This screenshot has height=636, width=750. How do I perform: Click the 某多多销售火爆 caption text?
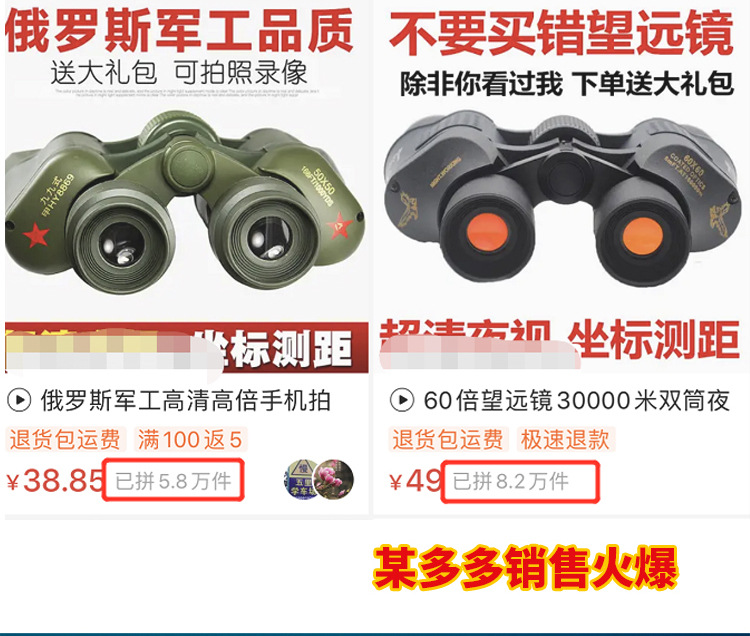pyautogui.click(x=525, y=568)
